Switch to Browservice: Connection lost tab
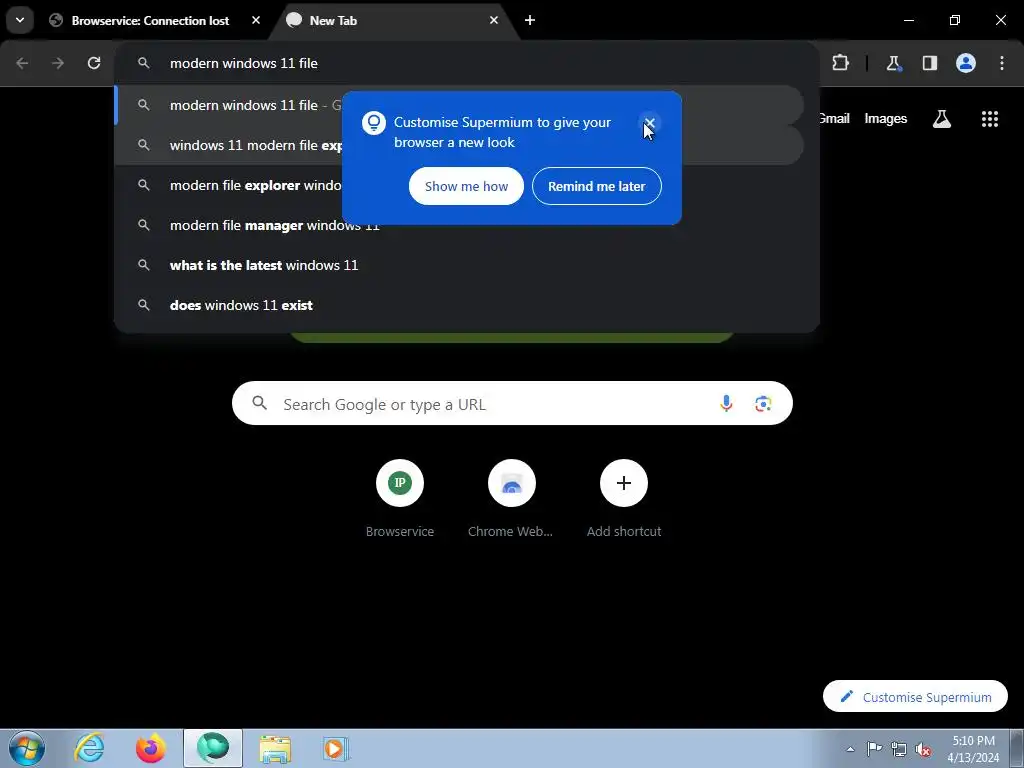This screenshot has width=1024, height=768. (x=150, y=20)
